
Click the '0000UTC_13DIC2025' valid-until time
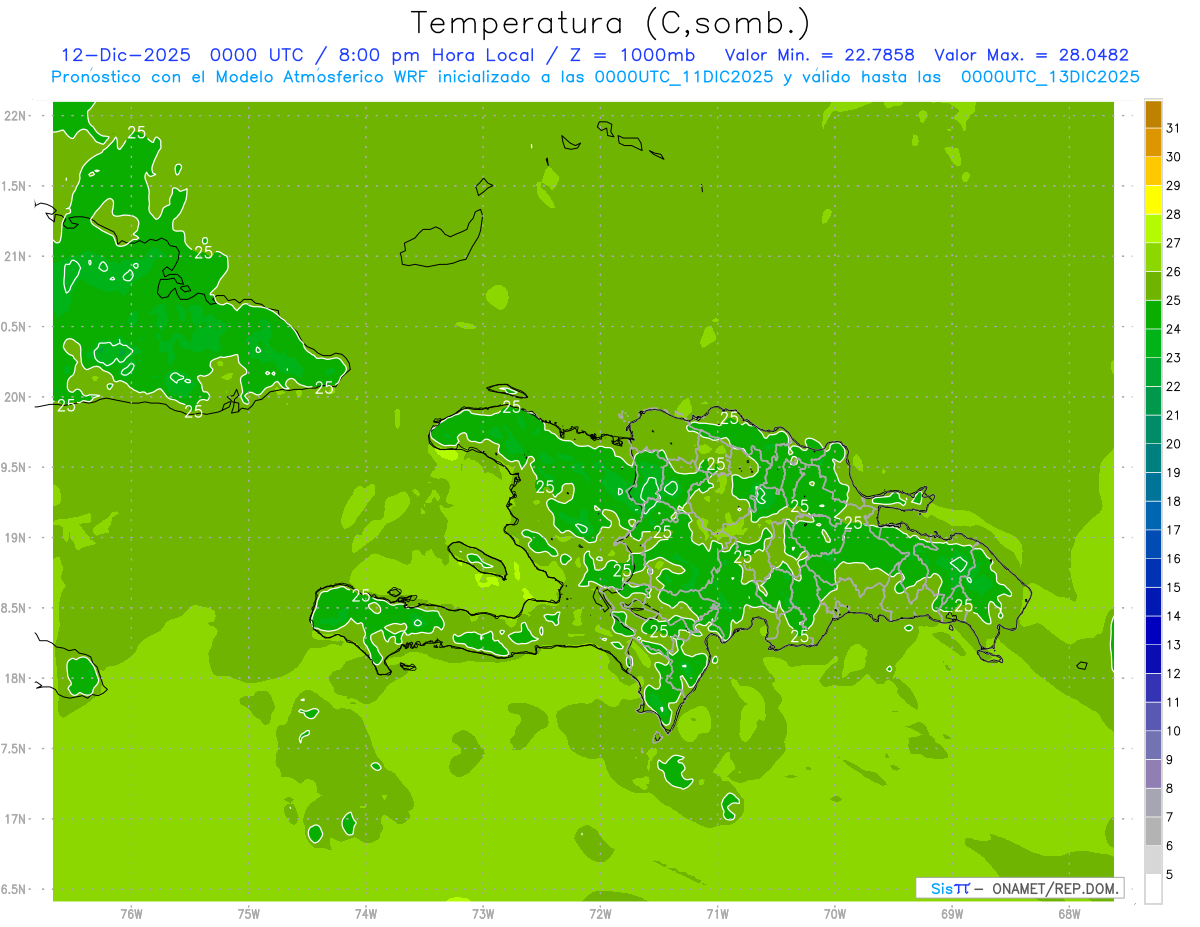[x=1050, y=77]
